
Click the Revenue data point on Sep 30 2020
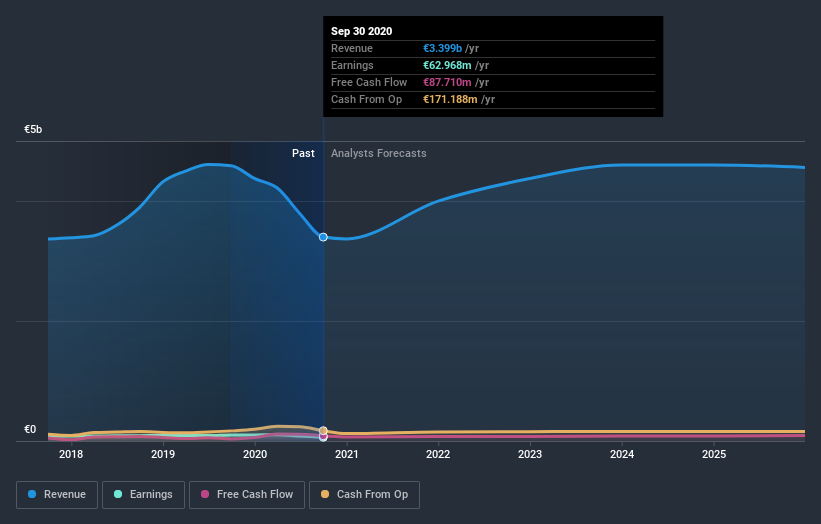pyautogui.click(x=323, y=237)
